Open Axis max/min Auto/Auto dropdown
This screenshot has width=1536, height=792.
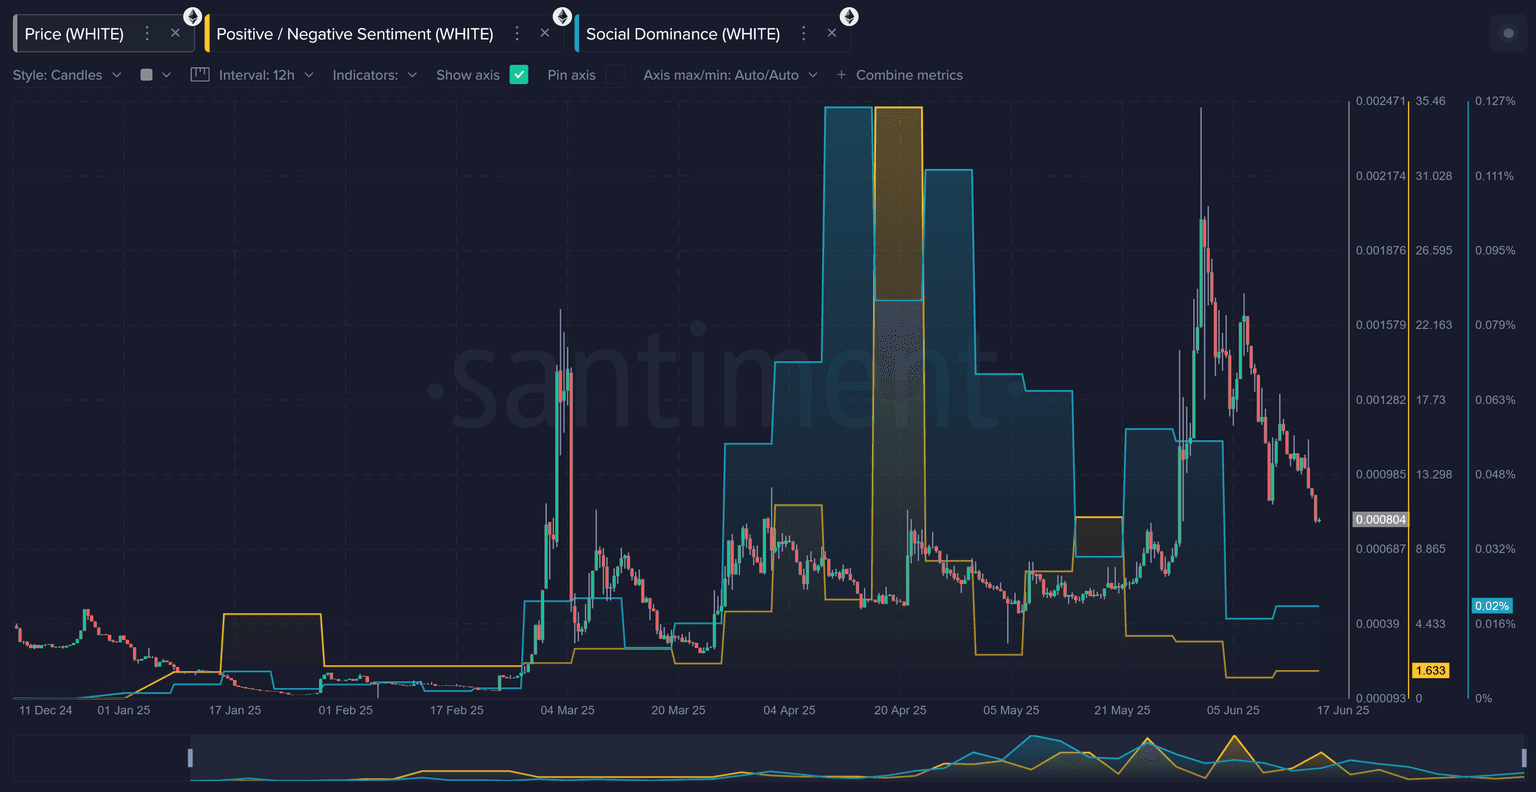730,75
